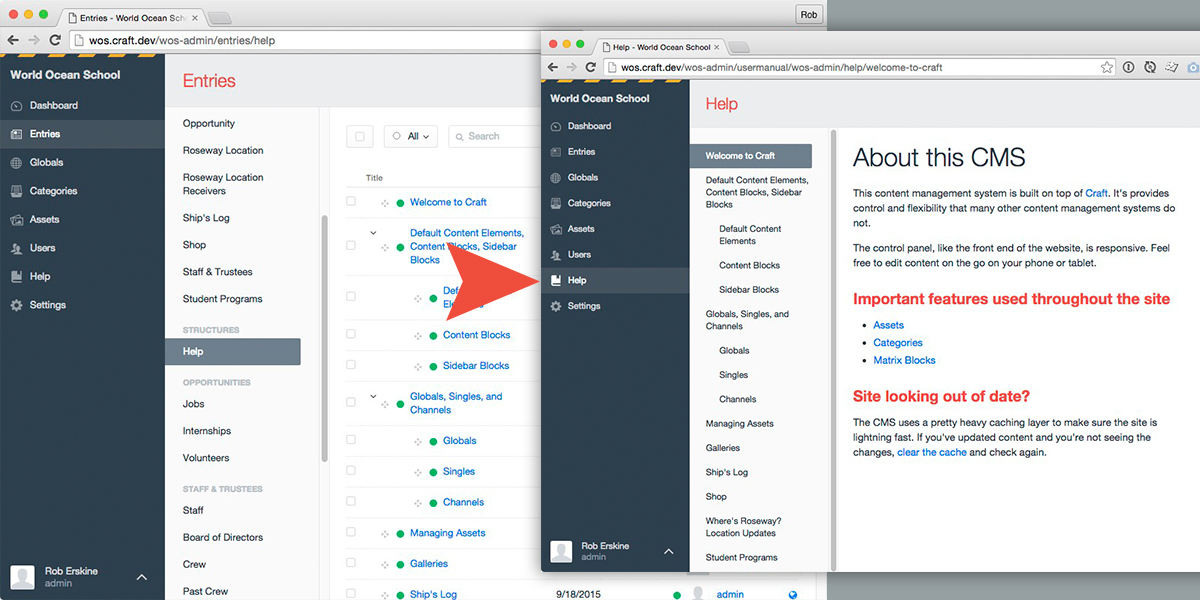The image size is (1200, 600).
Task: Select Welcome to Craft in help navigation
Action: pos(751,156)
